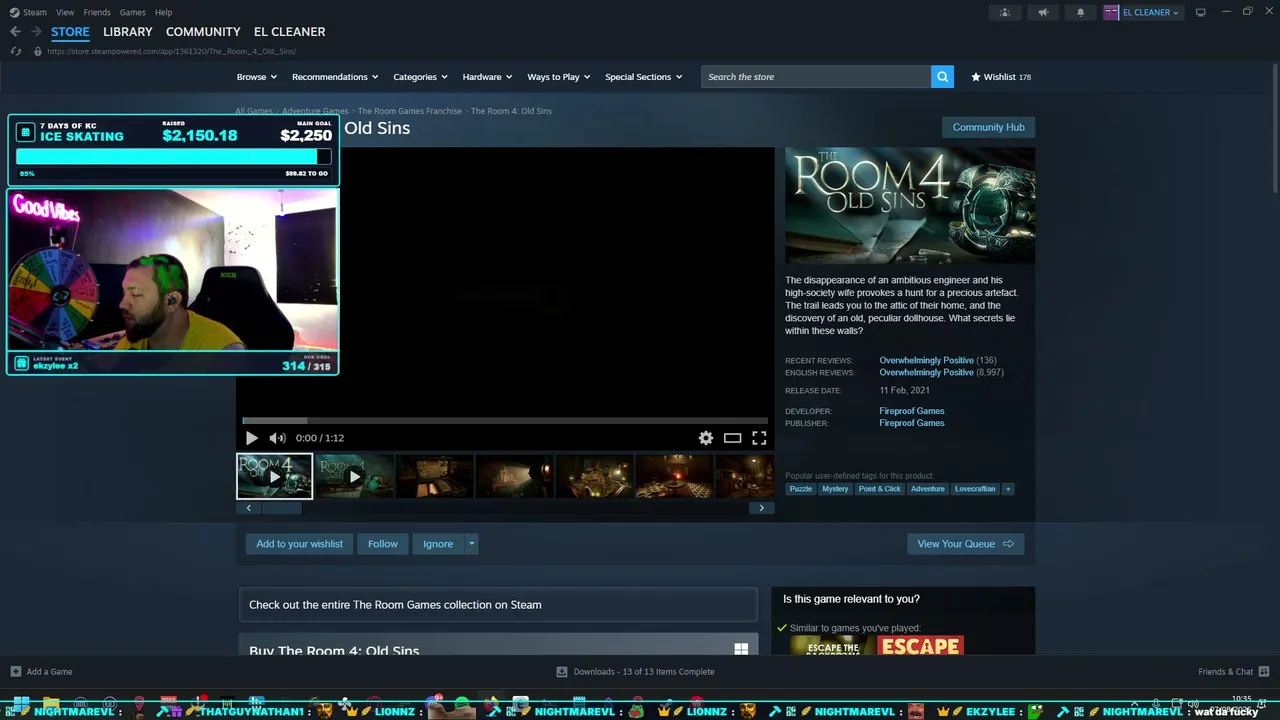
Task: Click the media strip scrollbar handle
Action: (281, 508)
